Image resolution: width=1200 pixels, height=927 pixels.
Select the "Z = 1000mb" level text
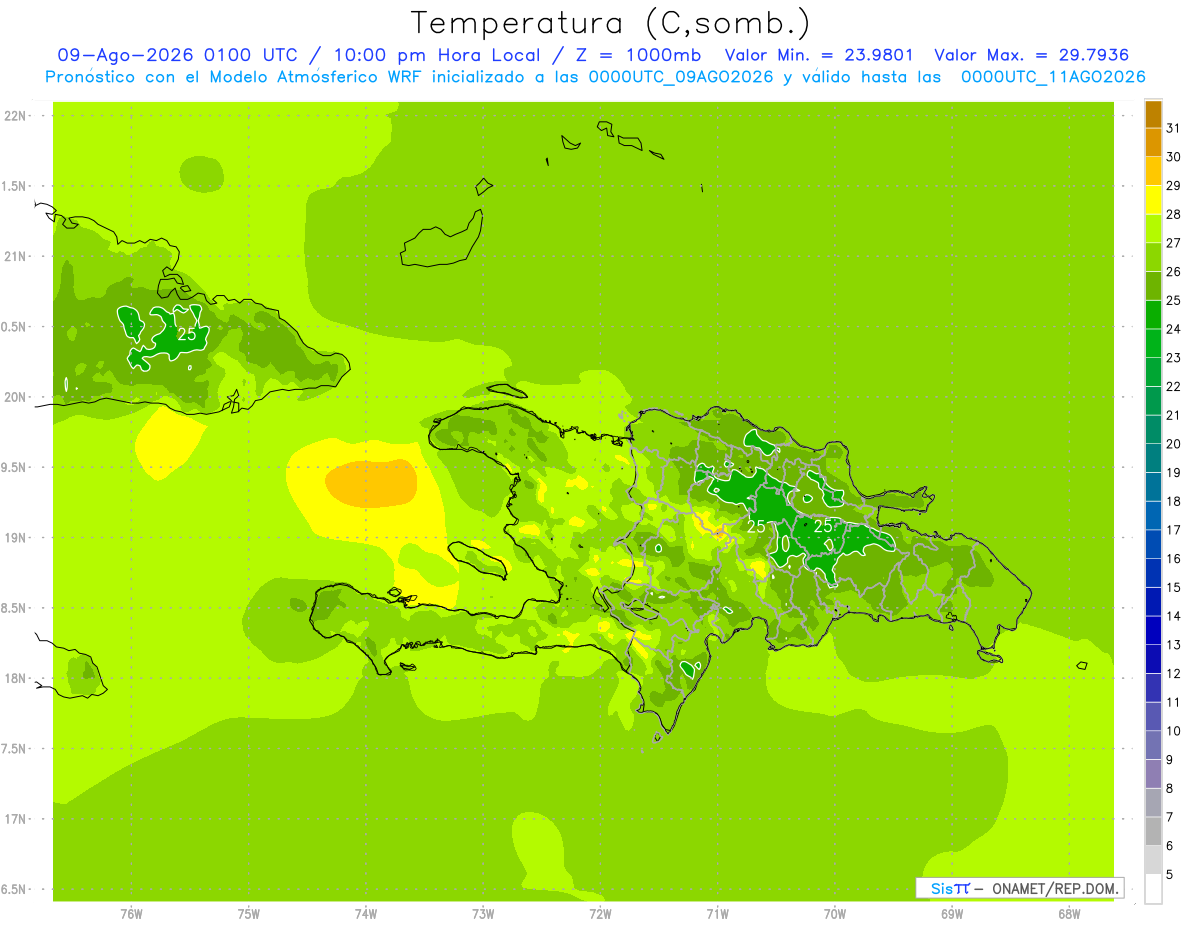[640, 55]
